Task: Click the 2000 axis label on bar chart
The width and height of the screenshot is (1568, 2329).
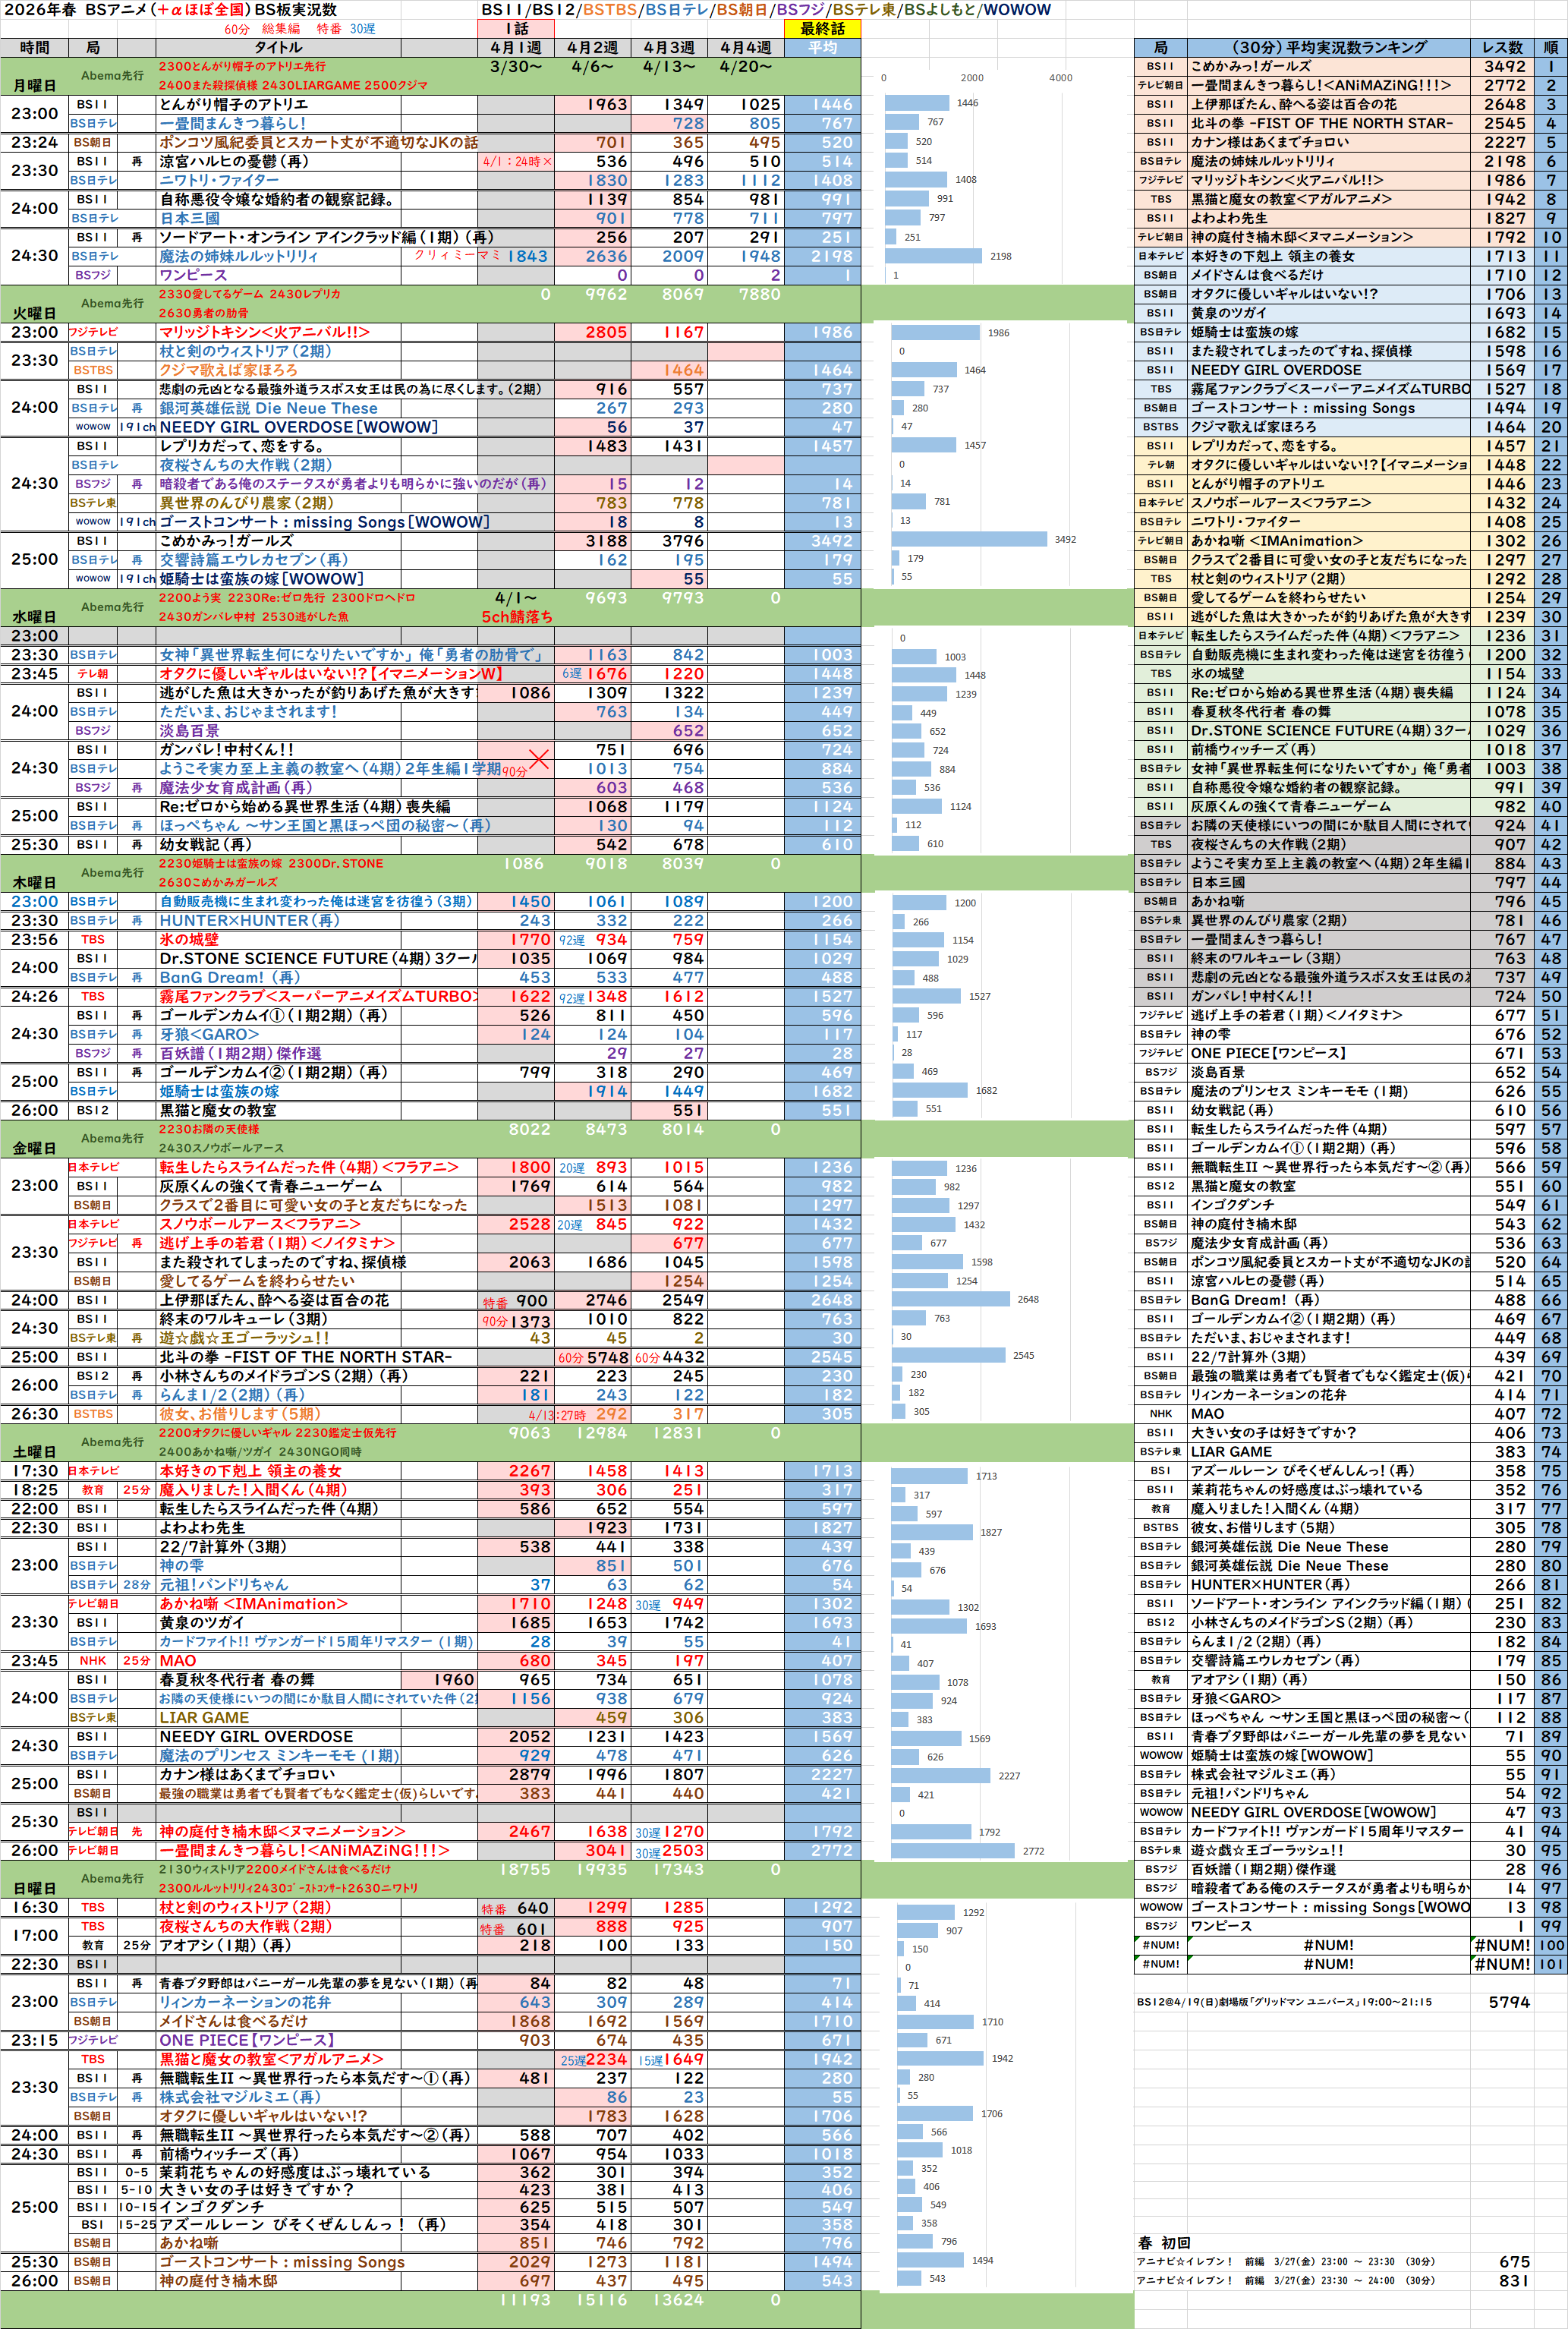Action: [x=971, y=77]
